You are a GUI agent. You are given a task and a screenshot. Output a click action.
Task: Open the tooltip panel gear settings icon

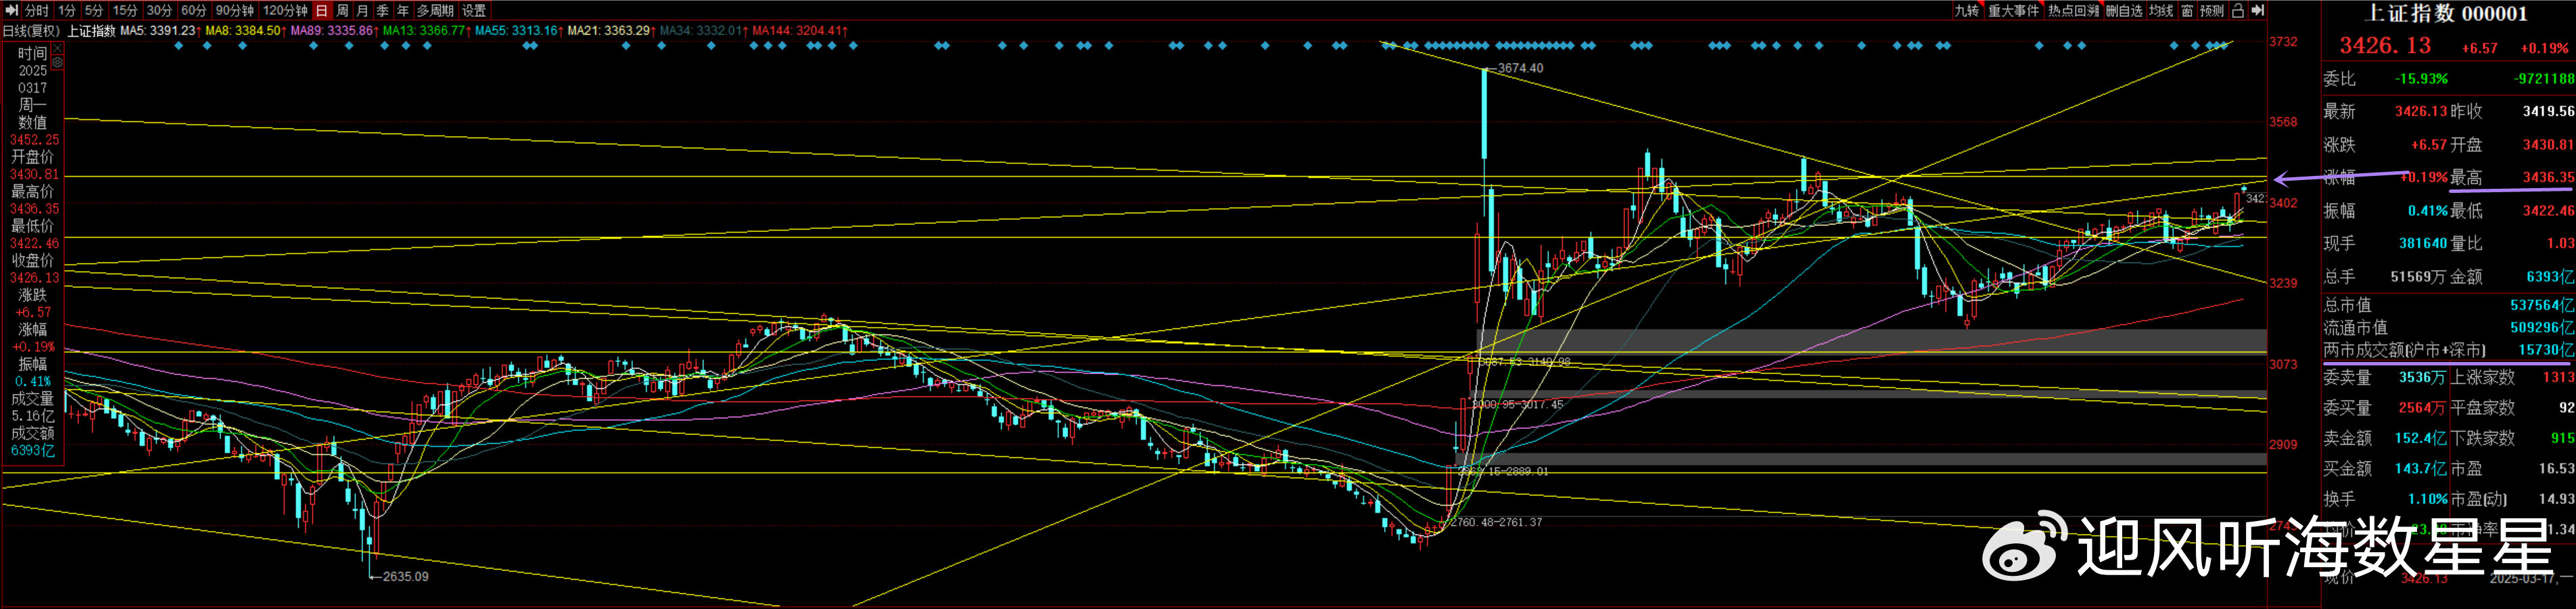[58, 62]
